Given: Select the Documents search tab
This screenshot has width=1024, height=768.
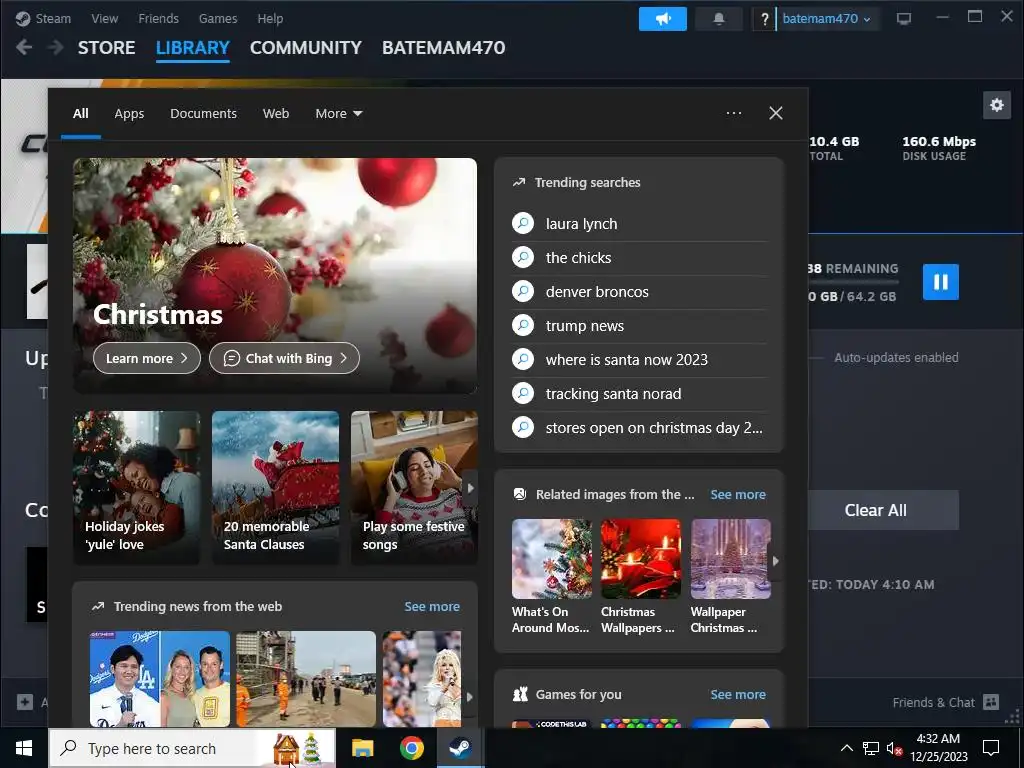Looking at the screenshot, I should point(203,114).
